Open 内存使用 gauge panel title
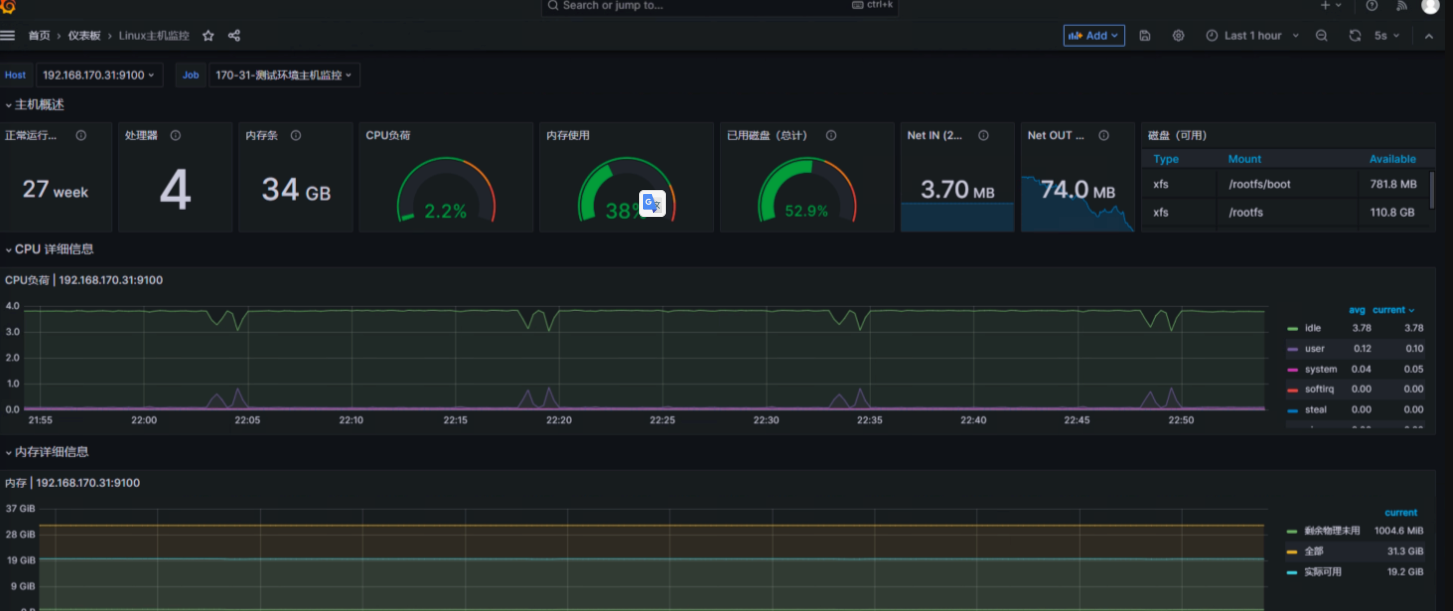This screenshot has width=1453, height=611. [568, 135]
